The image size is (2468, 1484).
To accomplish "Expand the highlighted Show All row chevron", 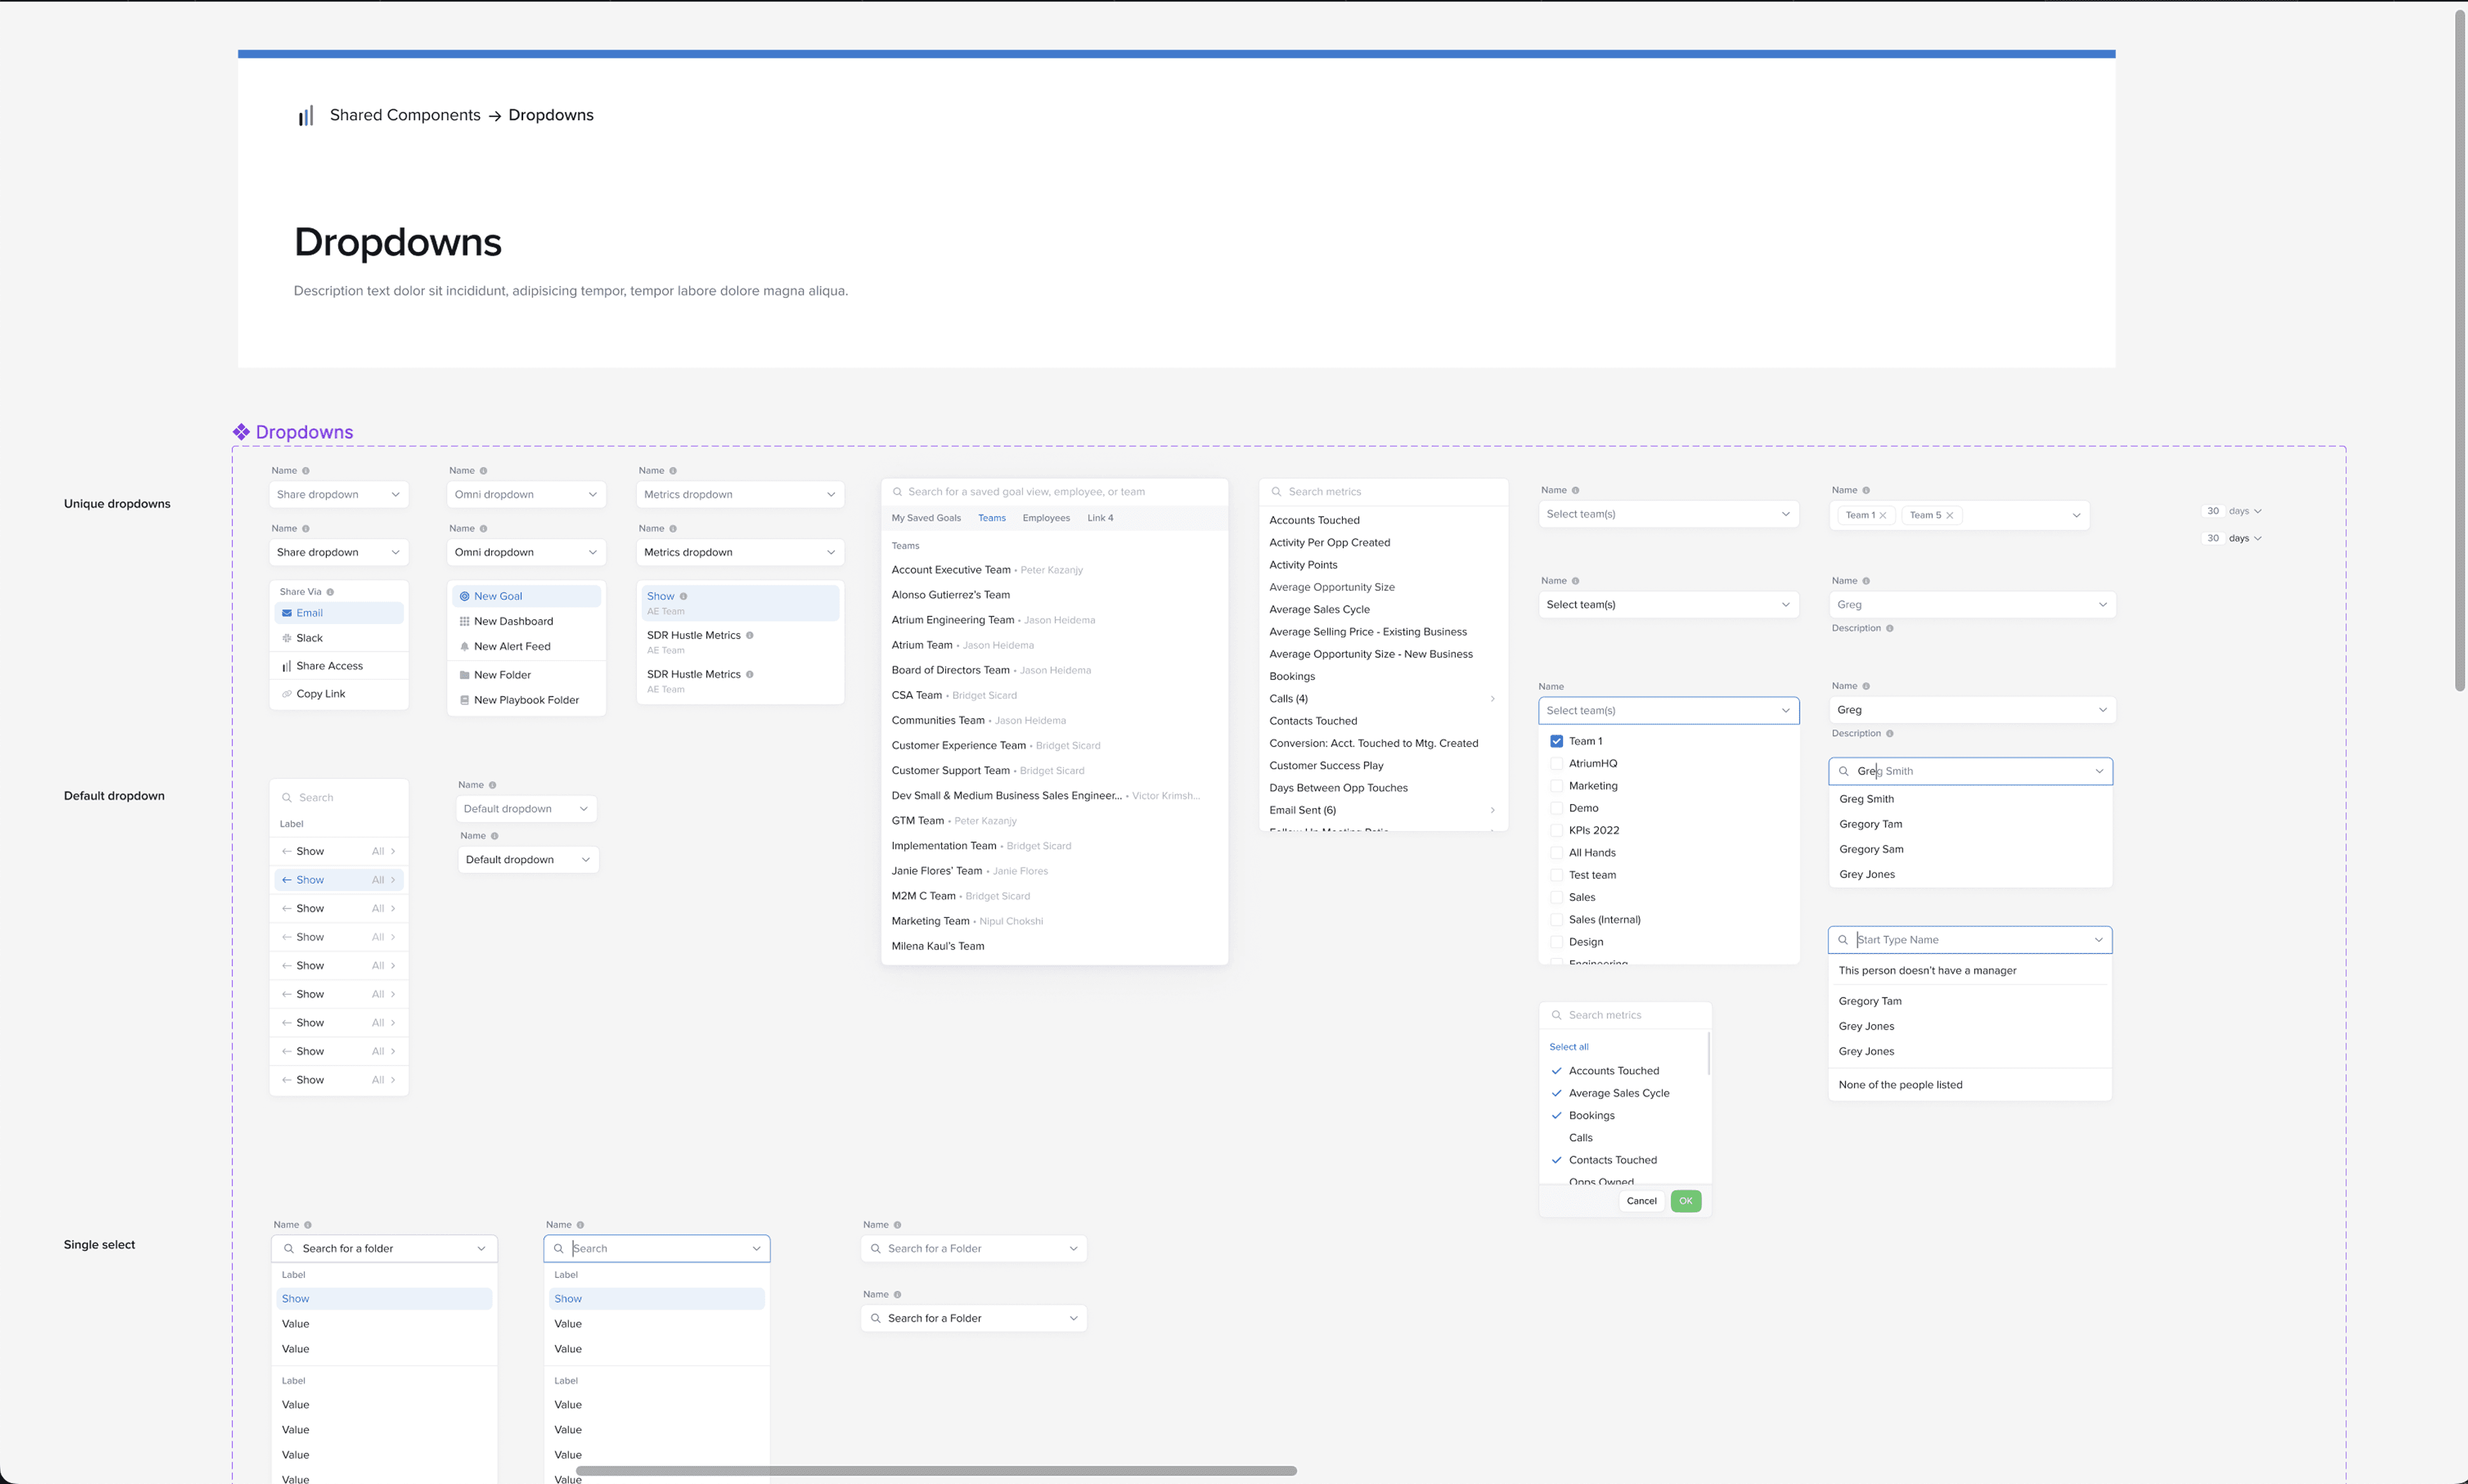I will [393, 880].
